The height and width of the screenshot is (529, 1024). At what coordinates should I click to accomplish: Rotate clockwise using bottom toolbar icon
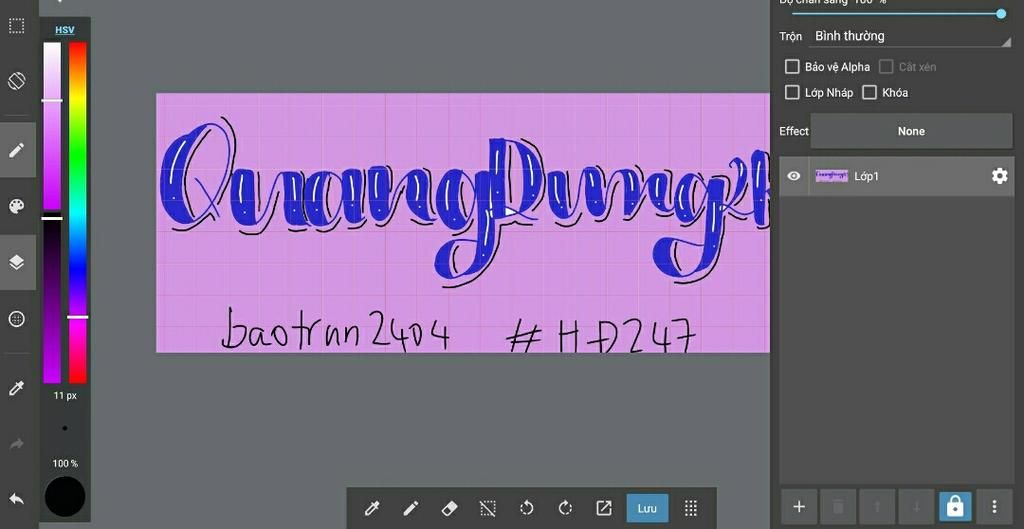(566, 508)
